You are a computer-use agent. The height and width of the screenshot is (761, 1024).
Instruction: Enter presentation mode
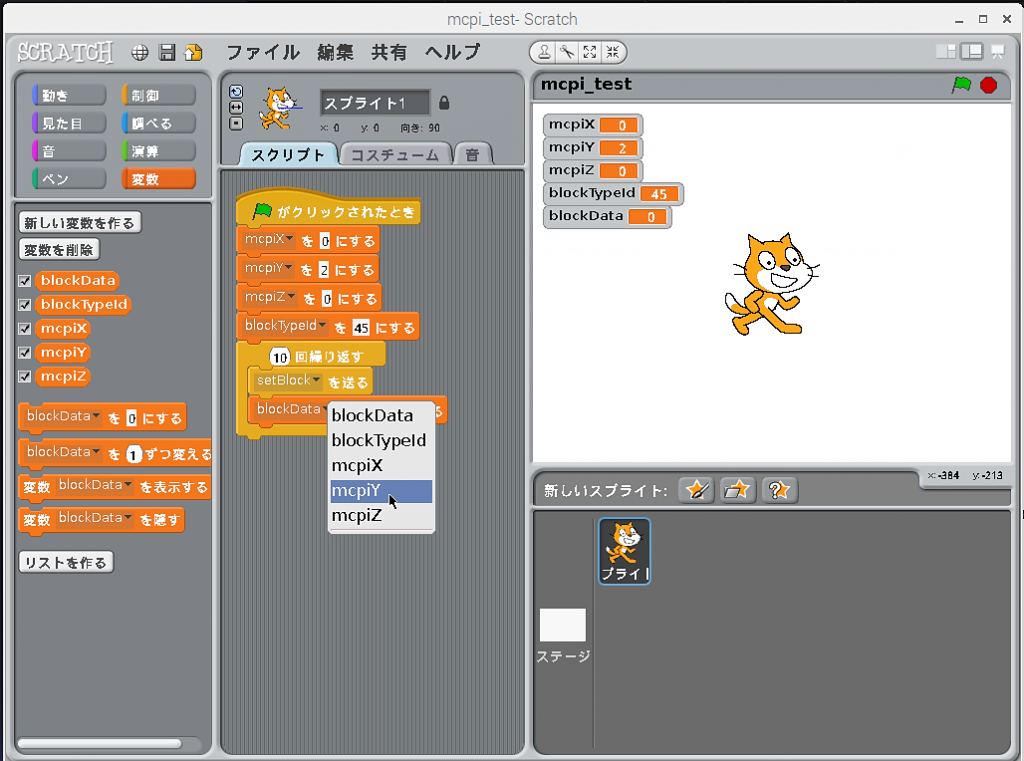pos(998,52)
